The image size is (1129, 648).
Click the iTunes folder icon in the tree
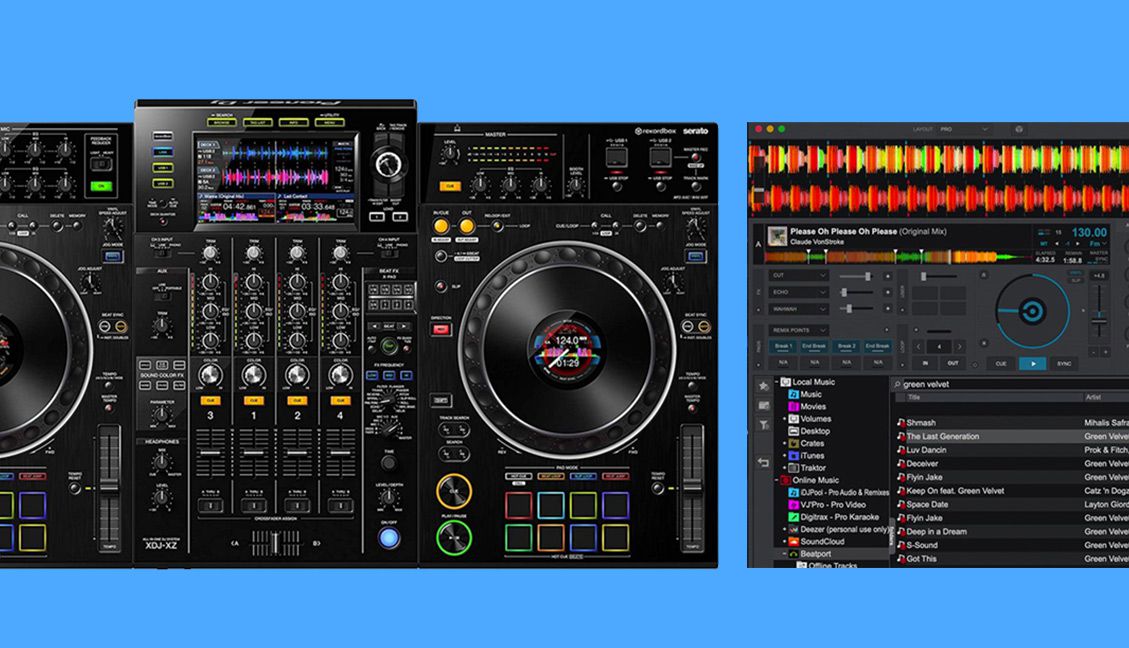pos(793,456)
